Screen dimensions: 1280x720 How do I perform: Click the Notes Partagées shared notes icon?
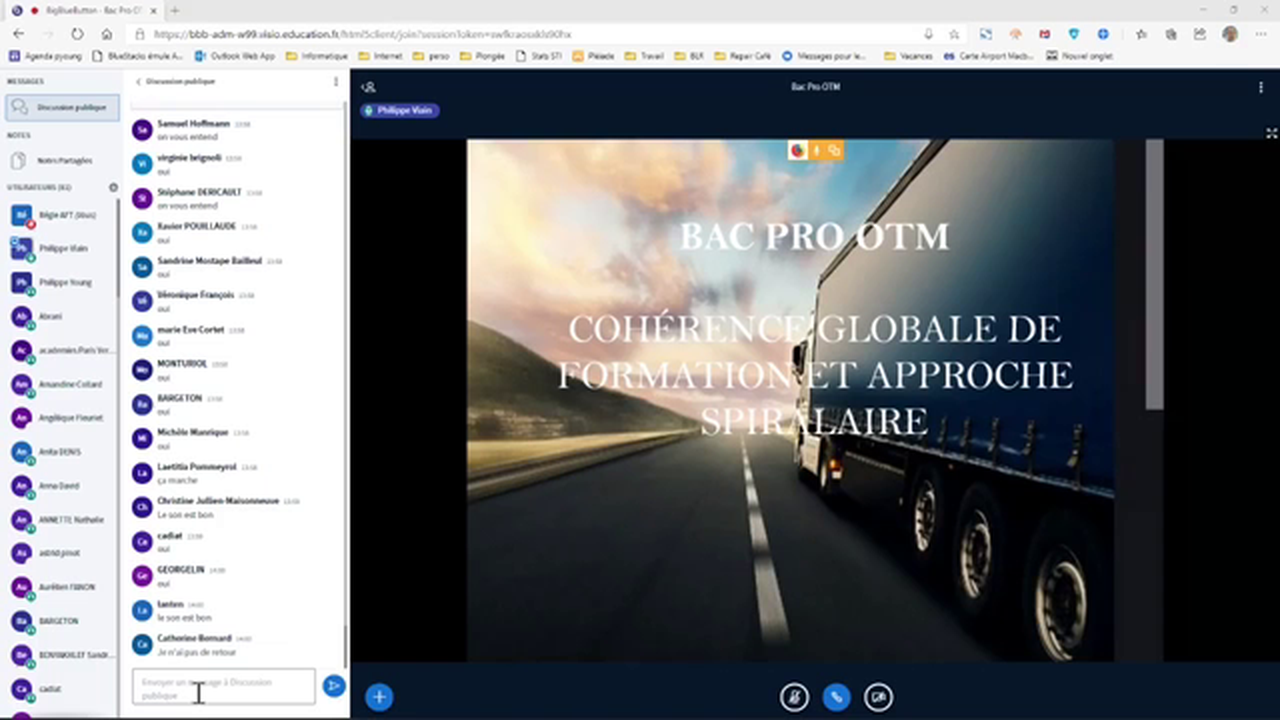point(18,160)
